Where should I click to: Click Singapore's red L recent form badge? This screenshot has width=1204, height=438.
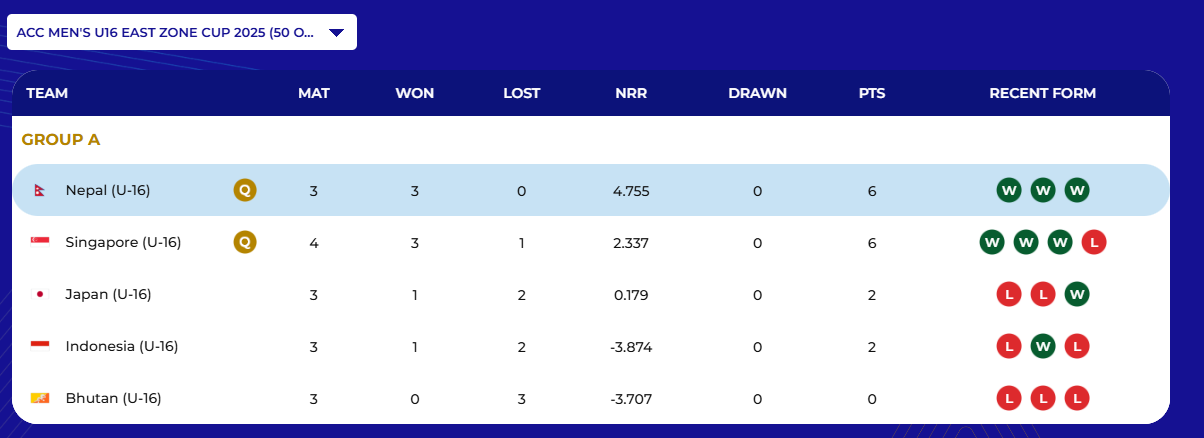[x=1094, y=242]
